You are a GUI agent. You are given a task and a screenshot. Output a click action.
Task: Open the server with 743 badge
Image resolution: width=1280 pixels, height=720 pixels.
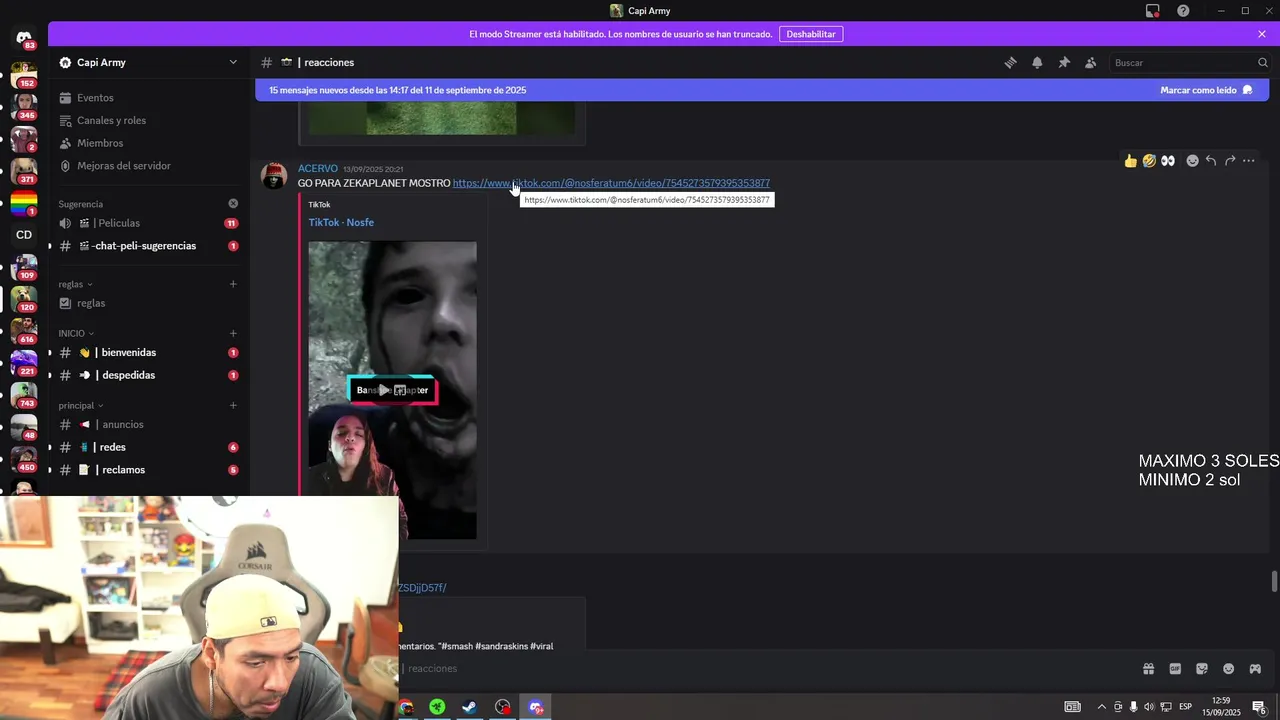tap(24, 395)
